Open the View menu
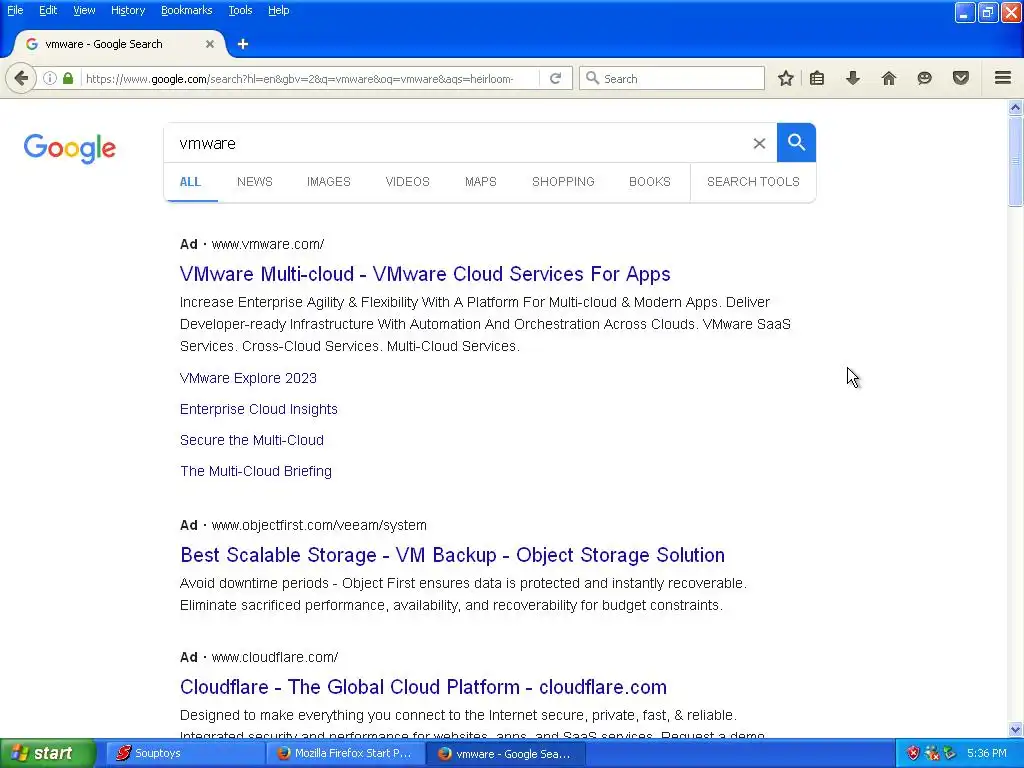The width and height of the screenshot is (1024, 768). click(x=84, y=10)
